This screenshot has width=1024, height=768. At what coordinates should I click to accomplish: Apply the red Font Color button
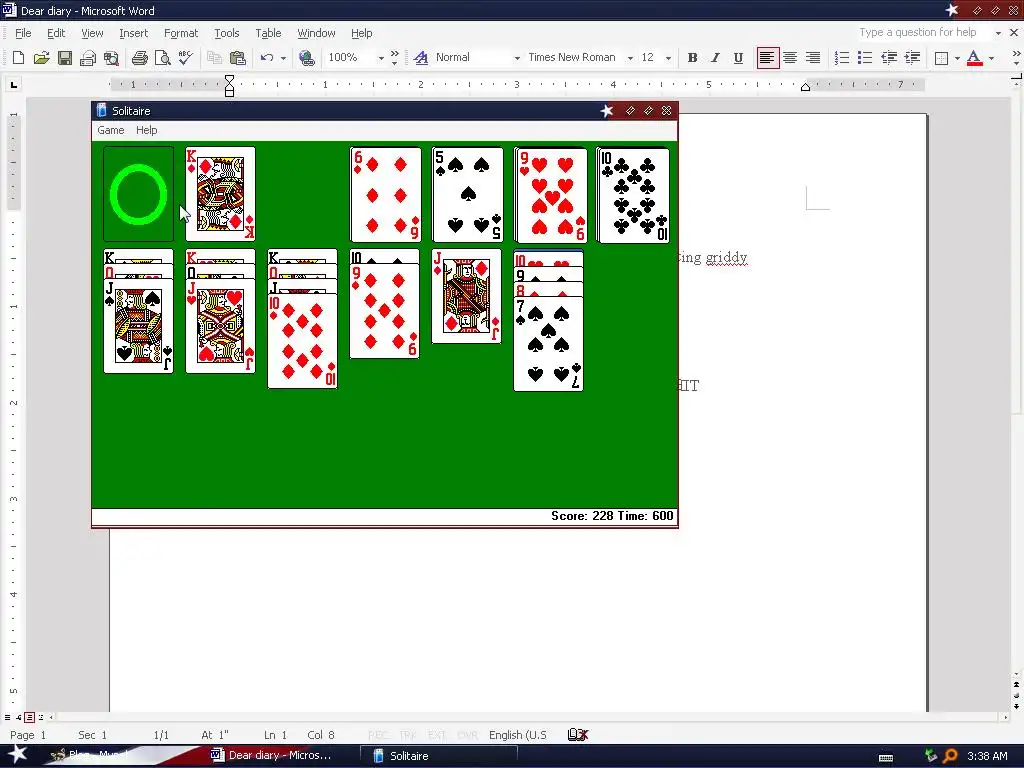tap(974, 57)
